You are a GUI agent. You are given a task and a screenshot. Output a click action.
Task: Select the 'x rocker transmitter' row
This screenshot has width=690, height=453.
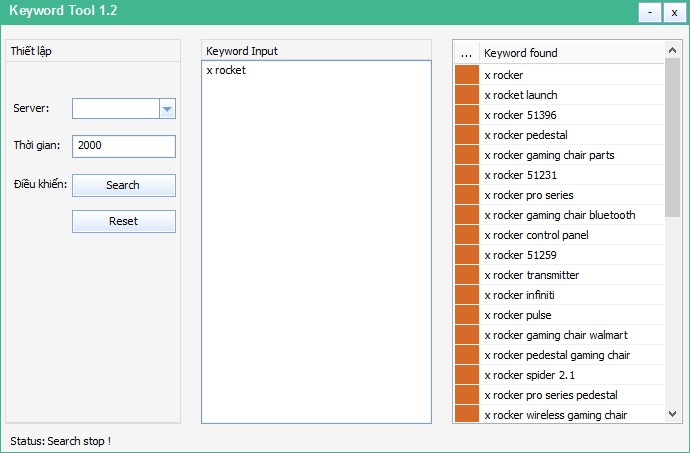point(559,275)
